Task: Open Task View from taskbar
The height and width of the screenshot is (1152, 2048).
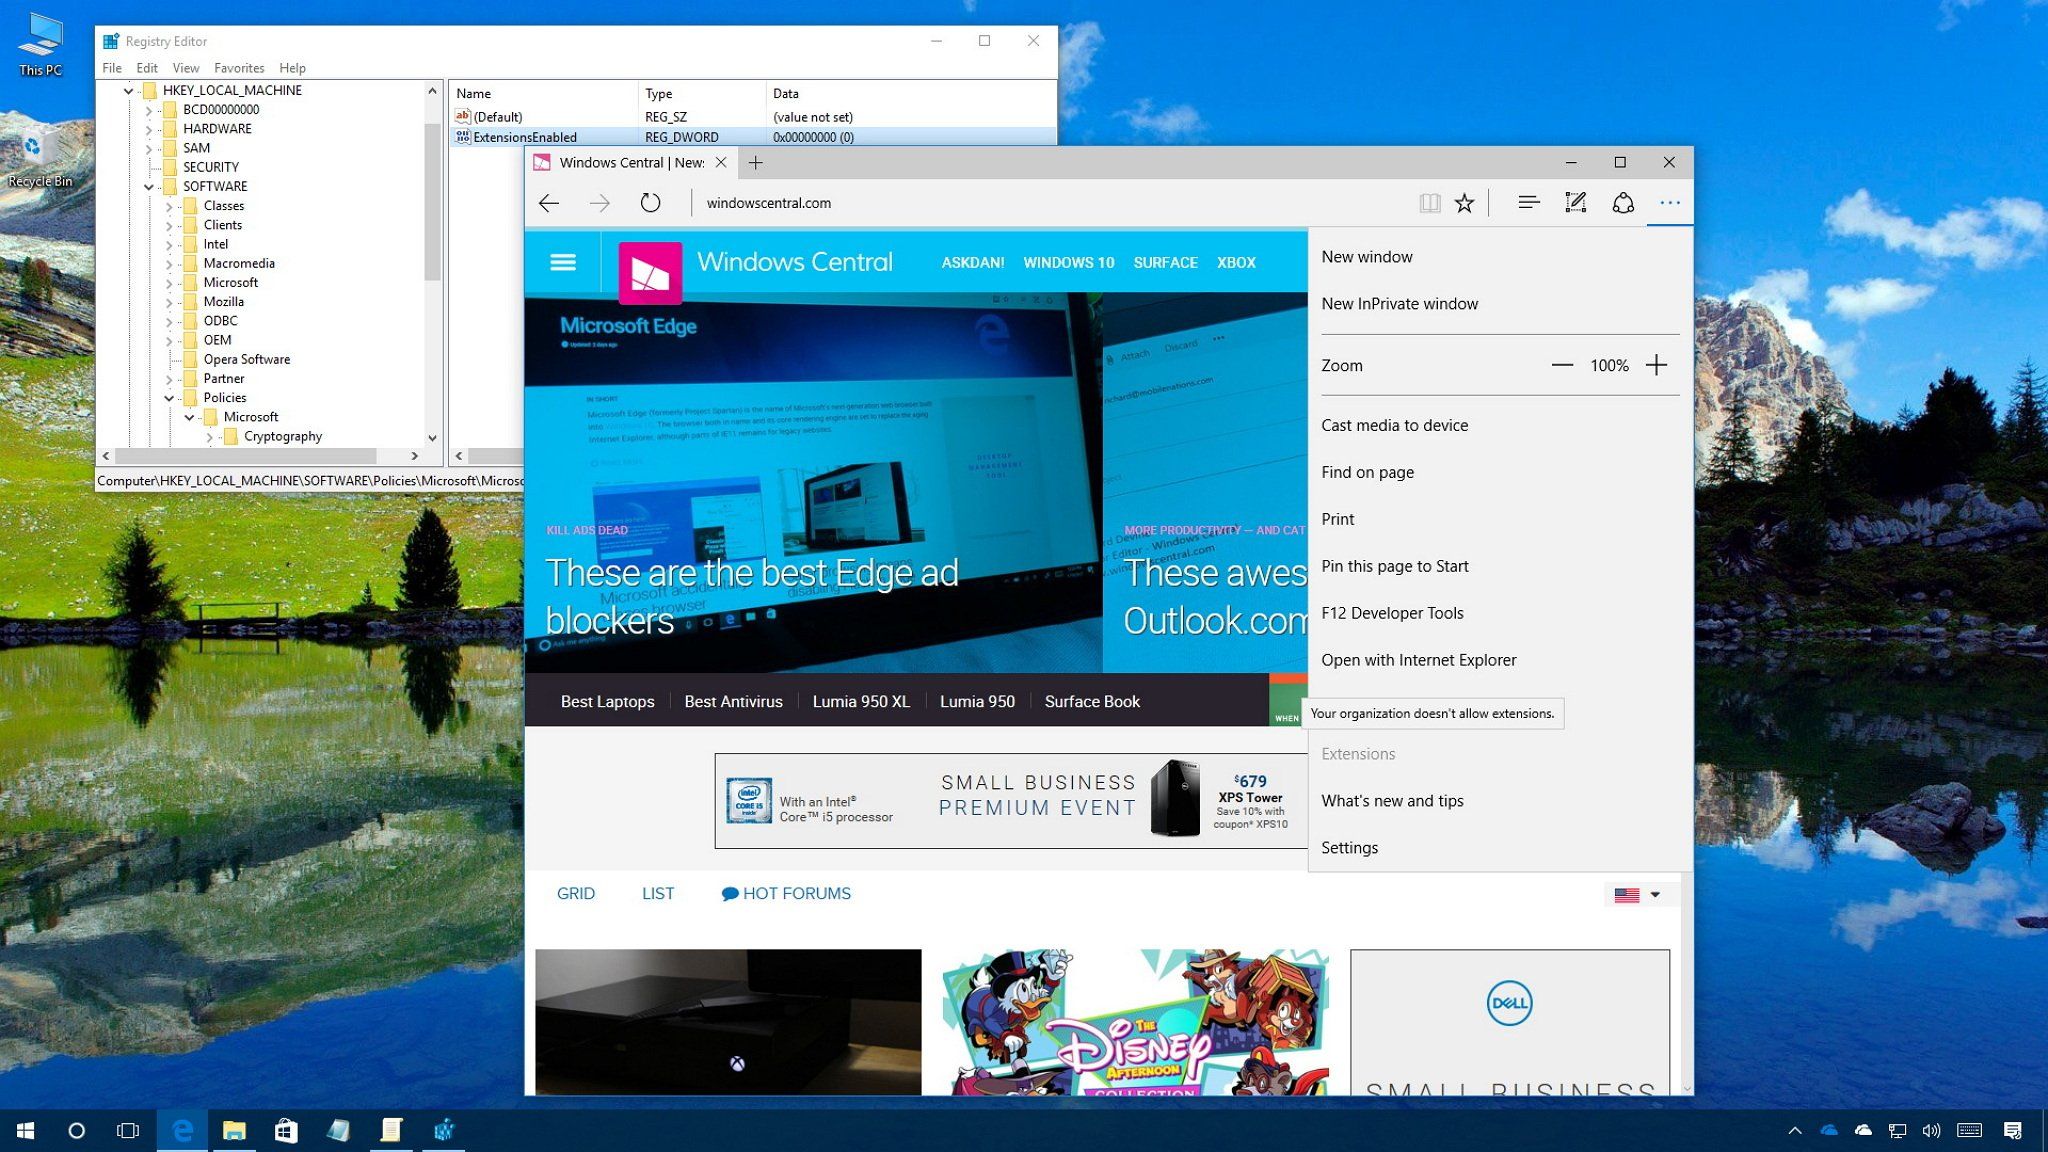Action: point(127,1130)
